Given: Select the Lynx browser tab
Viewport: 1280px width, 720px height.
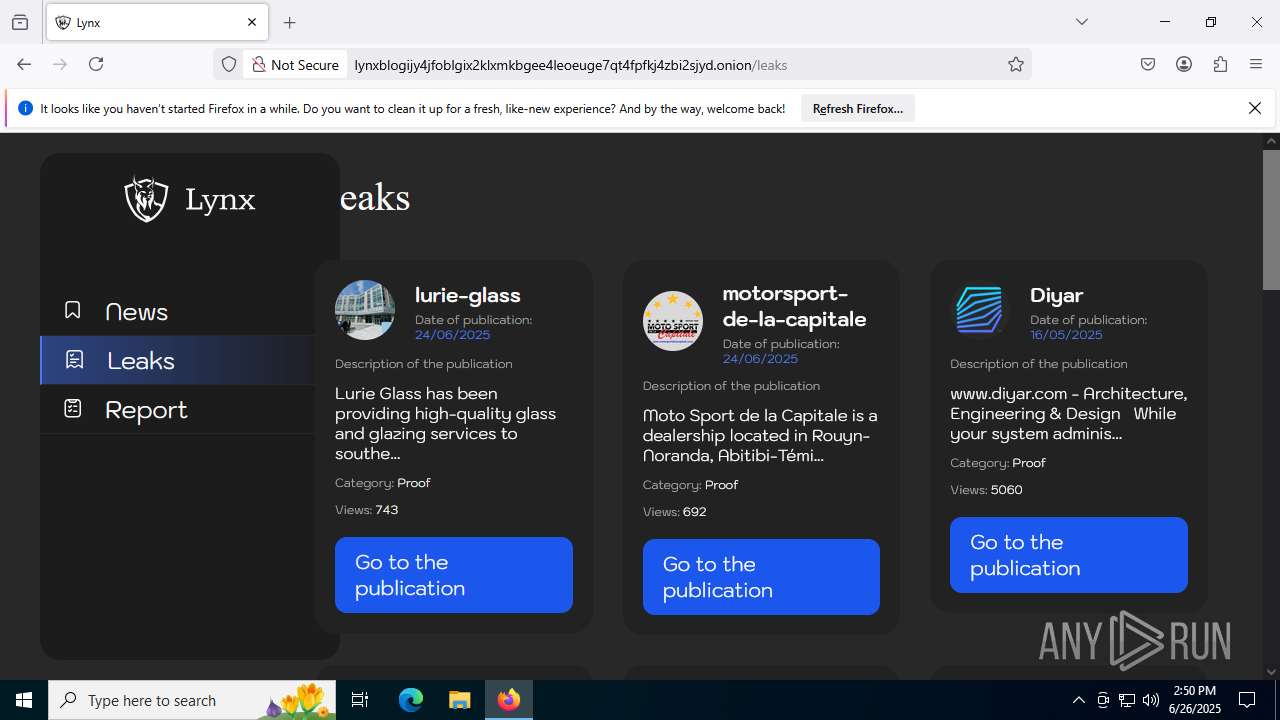Looking at the screenshot, I should coord(157,22).
